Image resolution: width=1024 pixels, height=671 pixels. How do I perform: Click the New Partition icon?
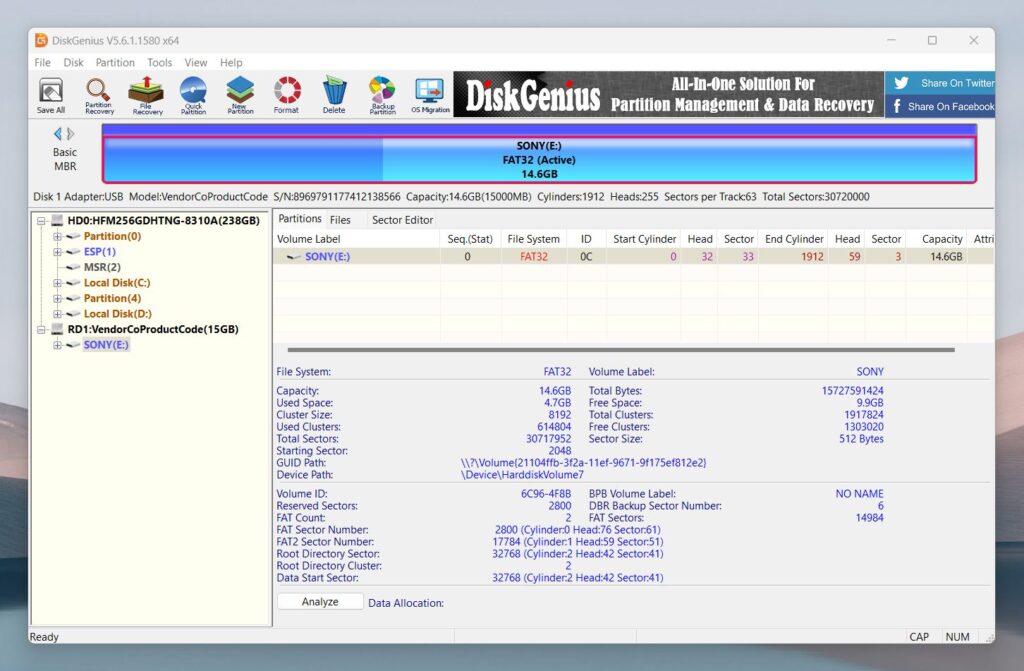pos(240,94)
